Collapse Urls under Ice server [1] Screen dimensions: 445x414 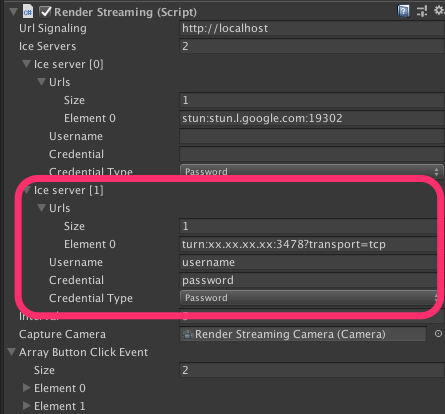coord(41,208)
